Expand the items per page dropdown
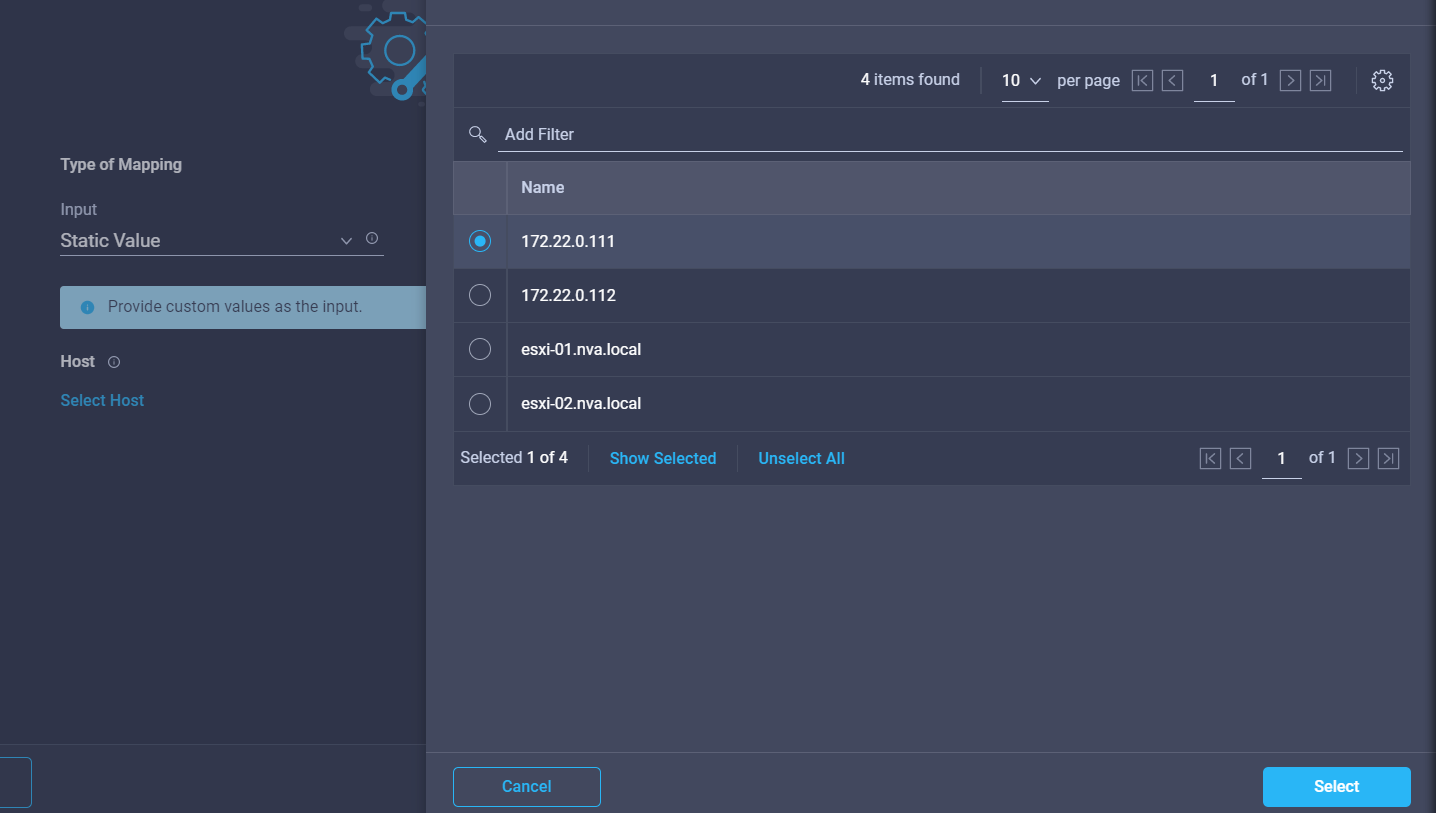The image size is (1436, 813). [x=1023, y=81]
